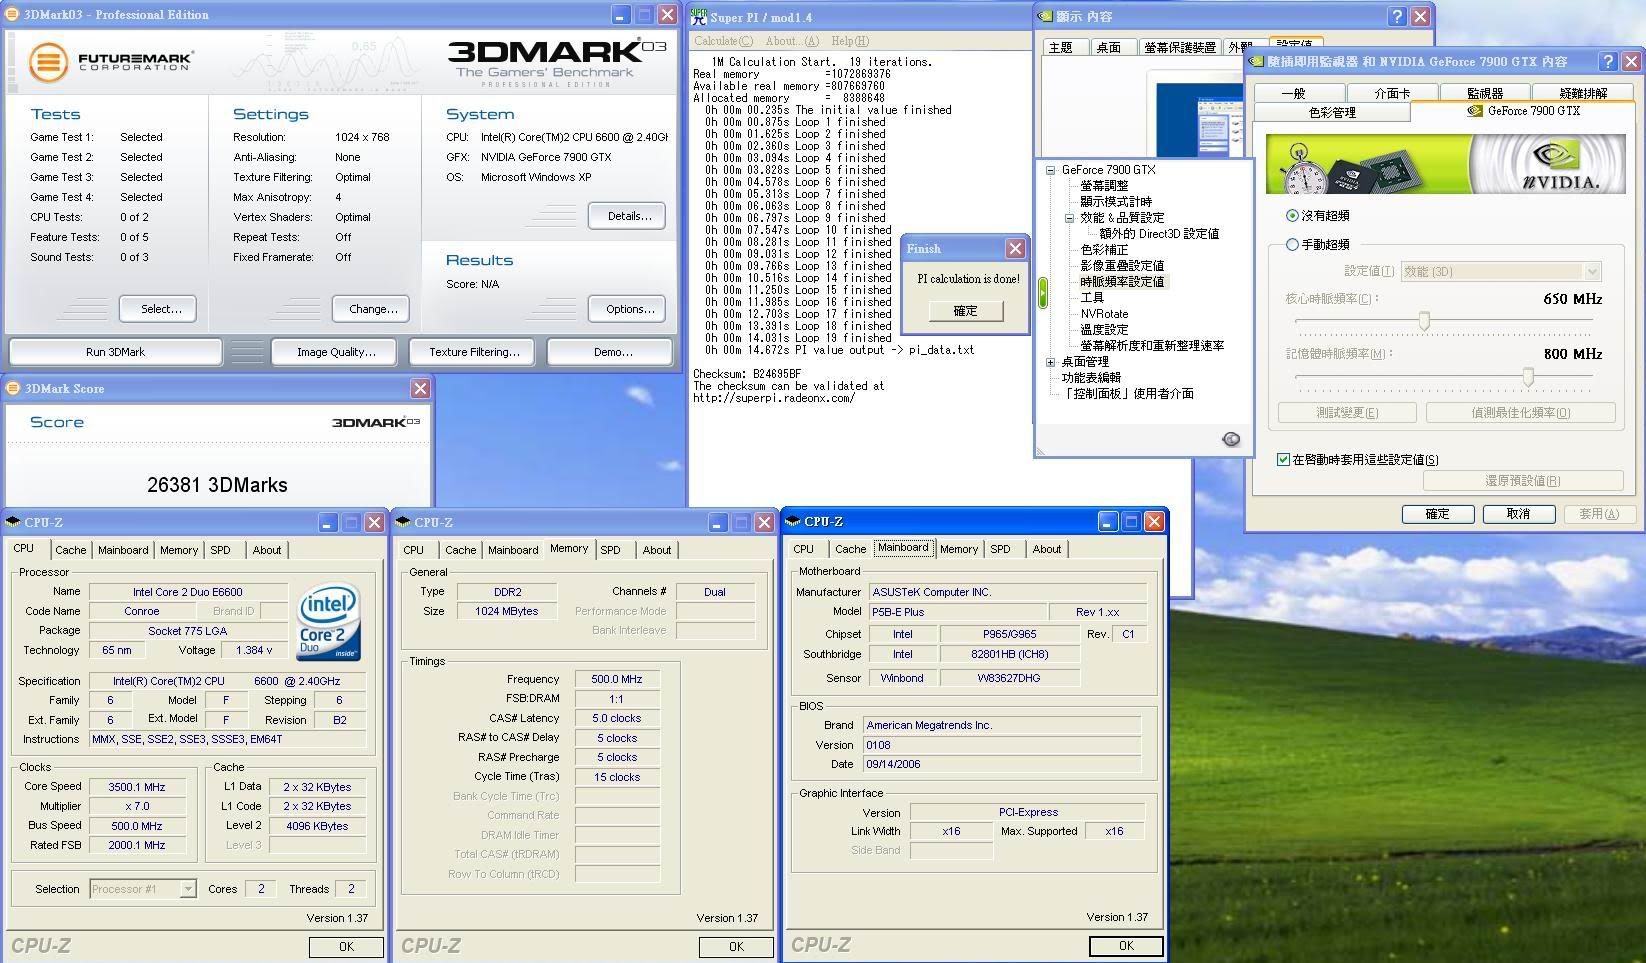Click the CPU Name field Intel Core 2 Duo E6600

188,592
